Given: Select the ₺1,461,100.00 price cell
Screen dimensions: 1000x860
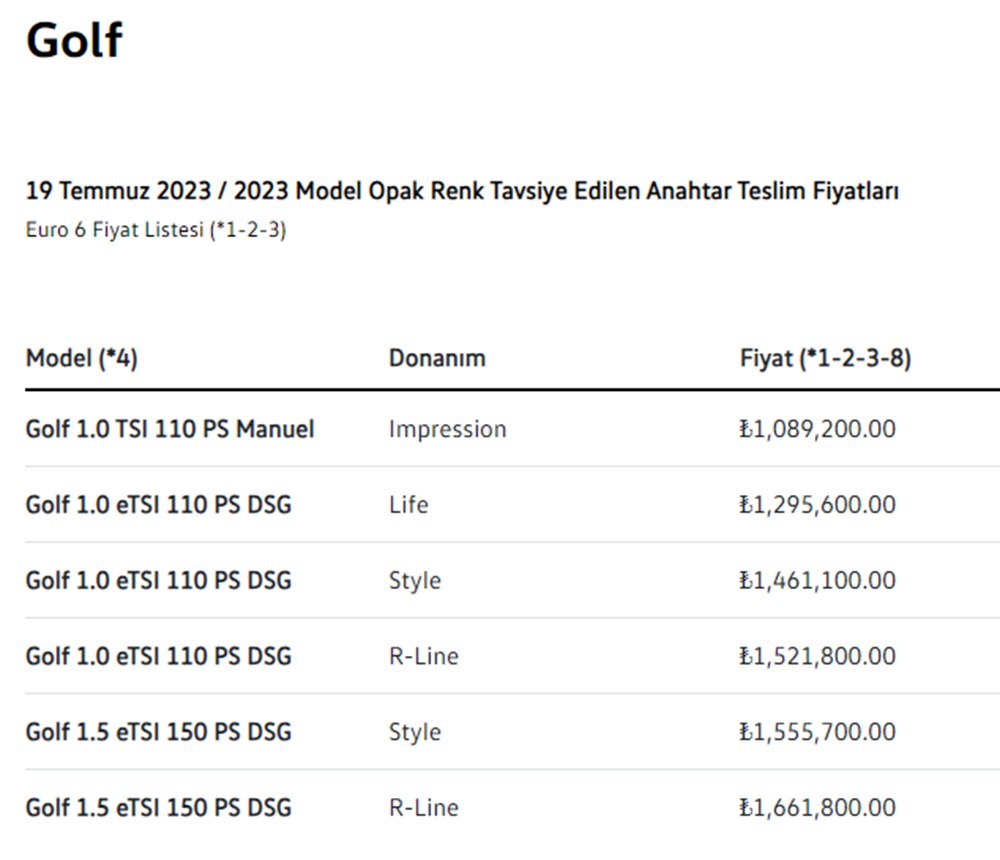Looking at the screenshot, I should [817, 581].
